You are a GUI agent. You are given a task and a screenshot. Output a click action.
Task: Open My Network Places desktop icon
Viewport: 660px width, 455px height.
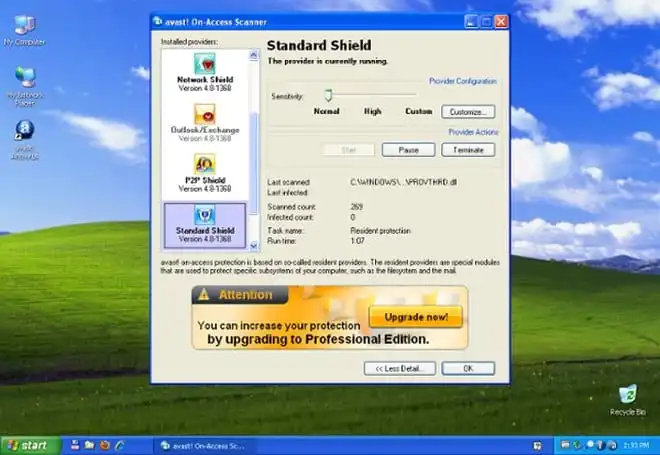click(22, 80)
